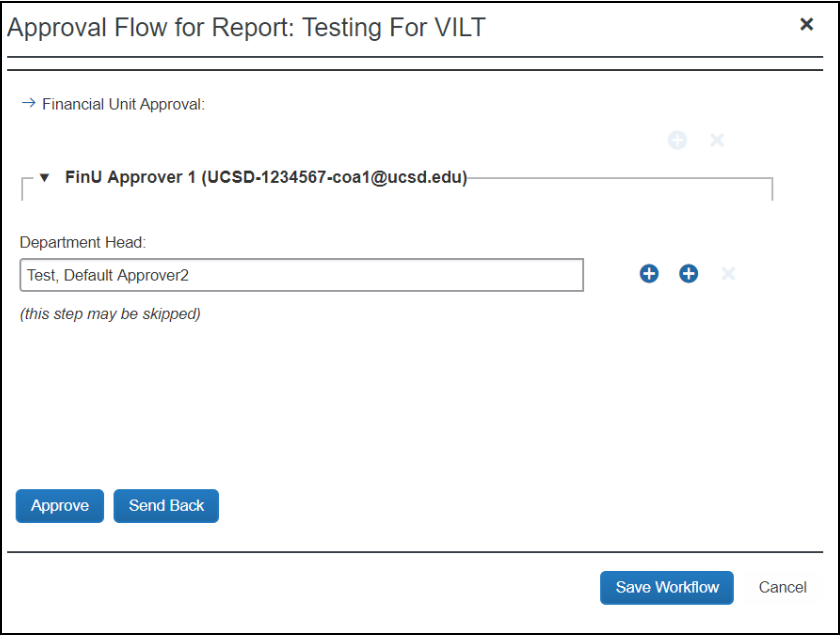Click the arrow icon beside Financial Unit Approval
The image size is (840, 635).
click(x=28, y=103)
